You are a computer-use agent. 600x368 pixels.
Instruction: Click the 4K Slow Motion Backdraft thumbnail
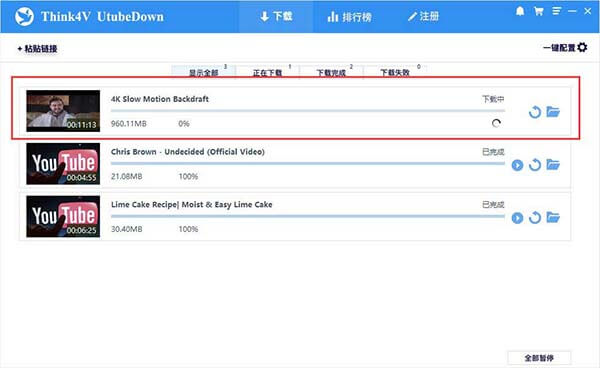point(63,111)
